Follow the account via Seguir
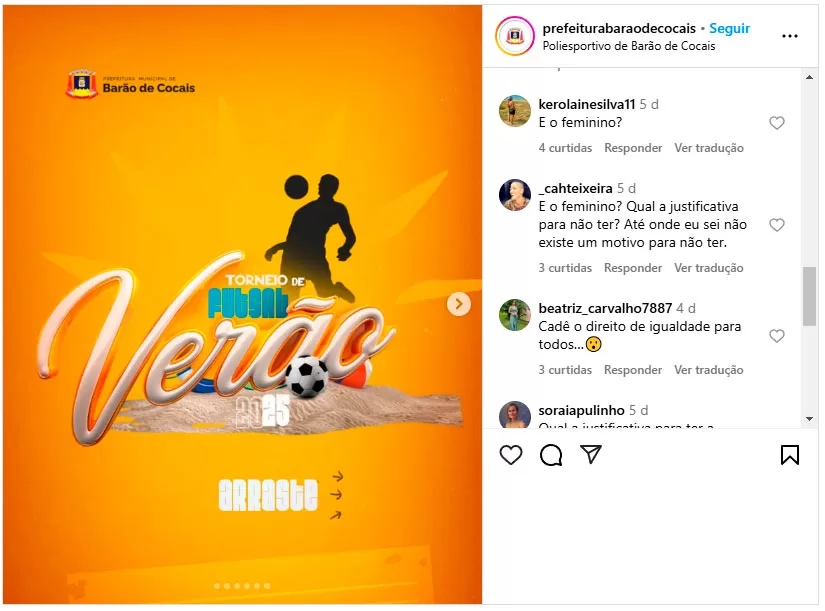825x611 pixels. [729, 28]
